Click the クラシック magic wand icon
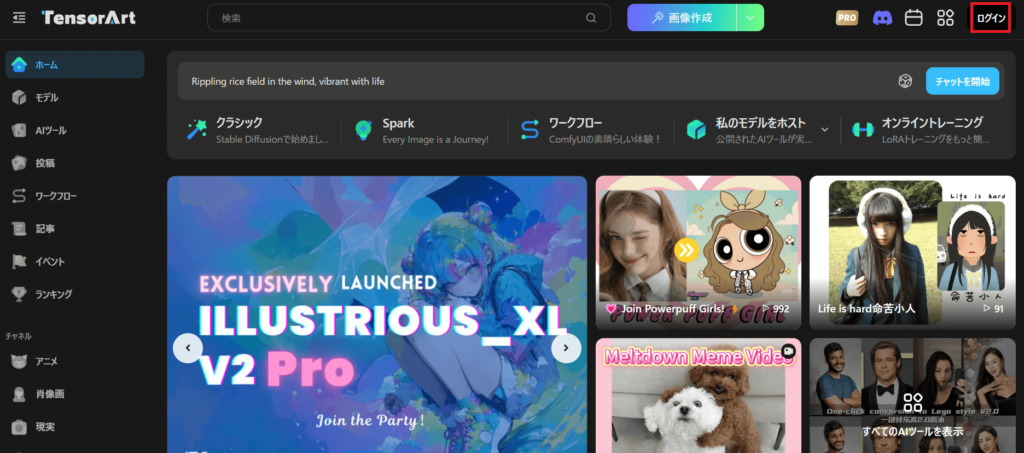Image resolution: width=1024 pixels, height=453 pixels. [x=197, y=129]
